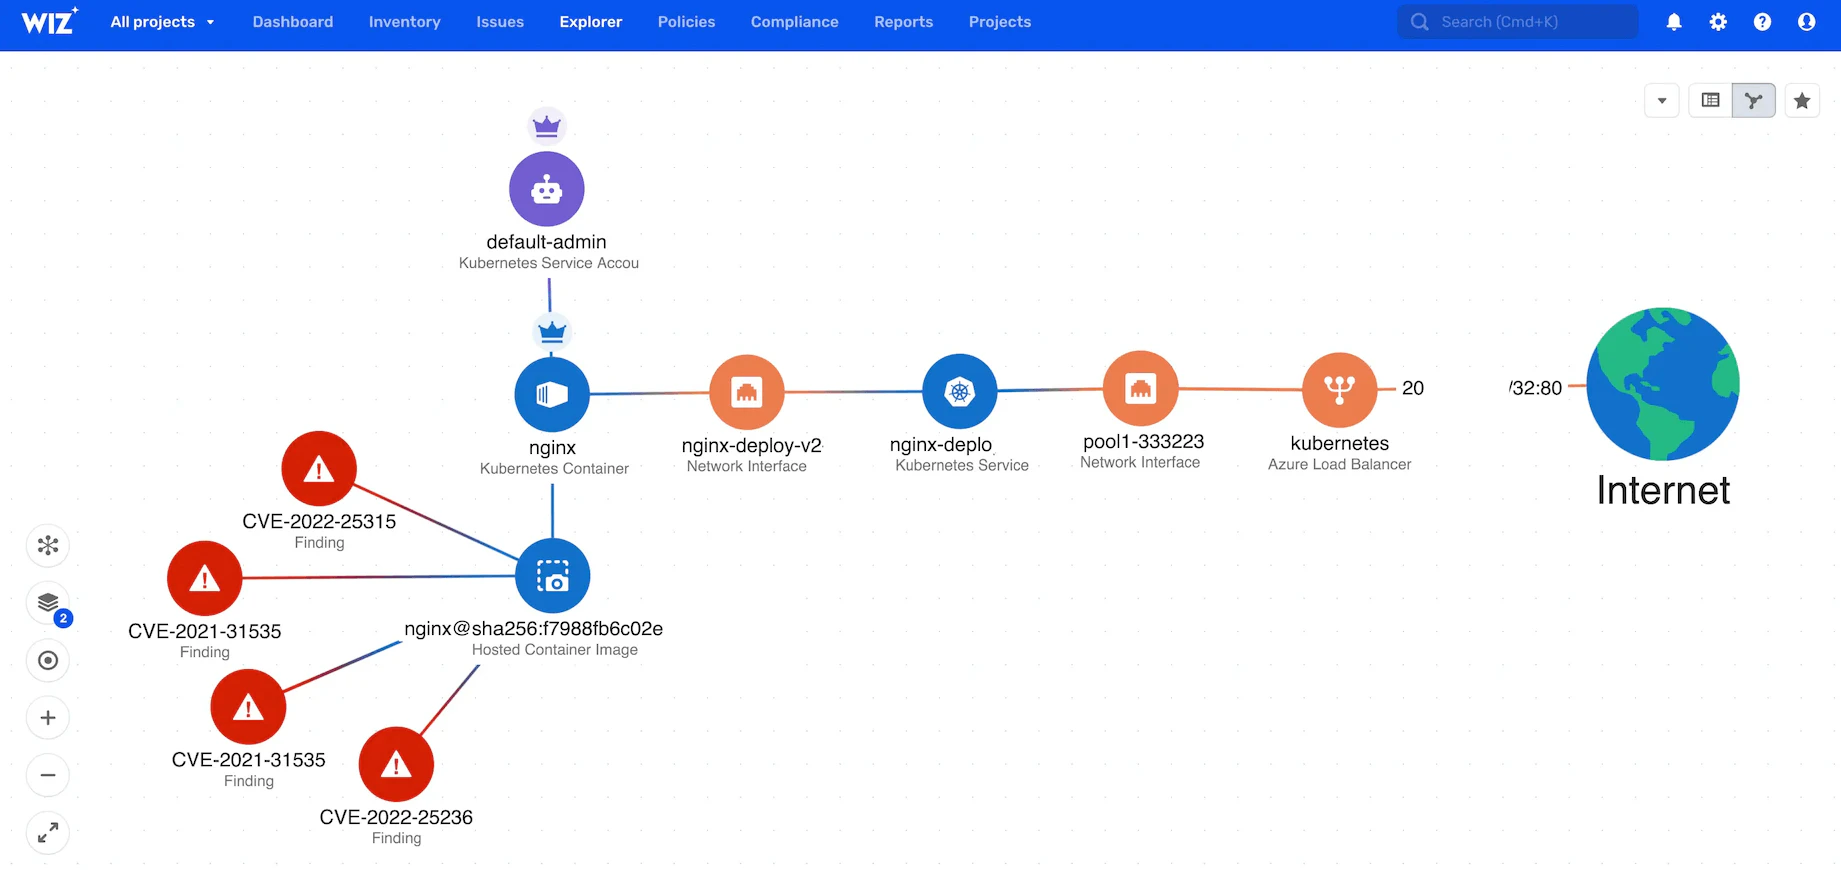Zoom out with the minus button
This screenshot has width=1841, height=870.
point(48,775)
